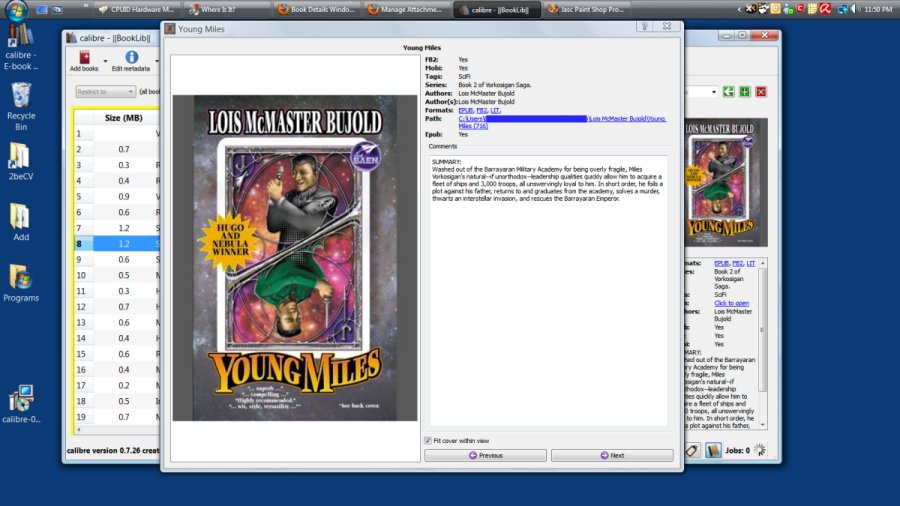Go to the Next book
The height and width of the screenshot is (506, 900).
[x=612, y=455]
